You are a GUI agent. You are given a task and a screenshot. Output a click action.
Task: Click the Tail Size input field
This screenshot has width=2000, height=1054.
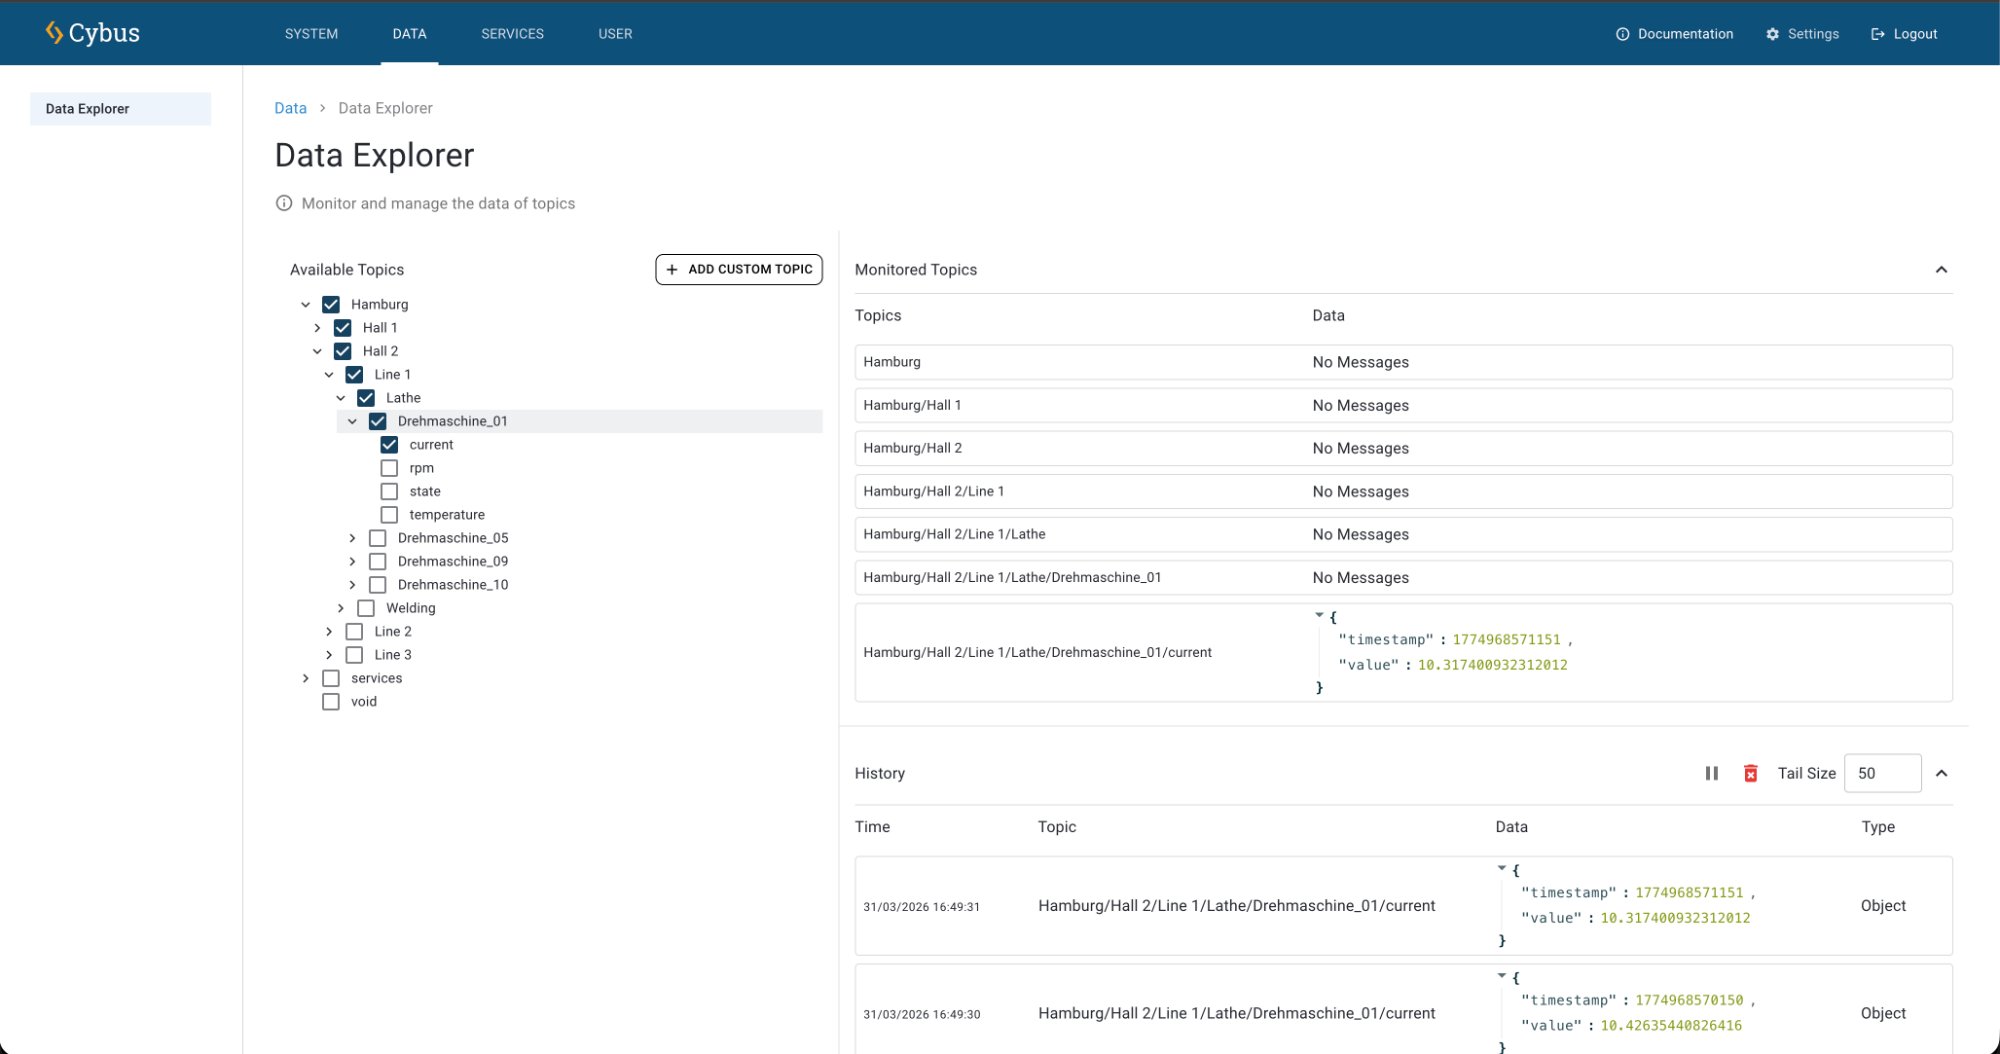1881,773
